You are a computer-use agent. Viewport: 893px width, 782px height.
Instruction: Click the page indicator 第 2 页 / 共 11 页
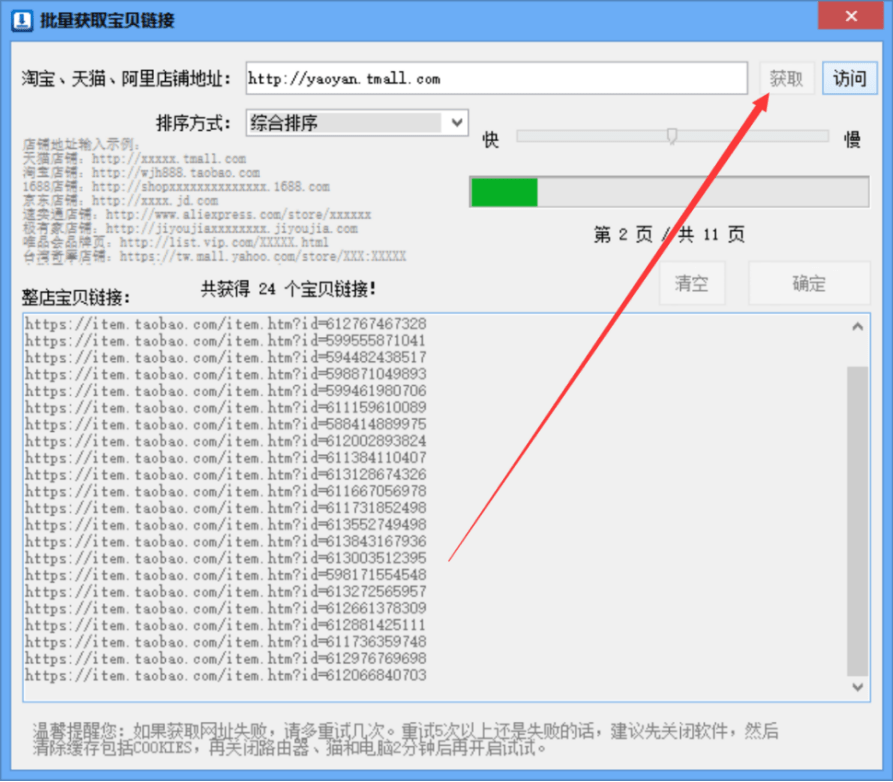(668, 234)
